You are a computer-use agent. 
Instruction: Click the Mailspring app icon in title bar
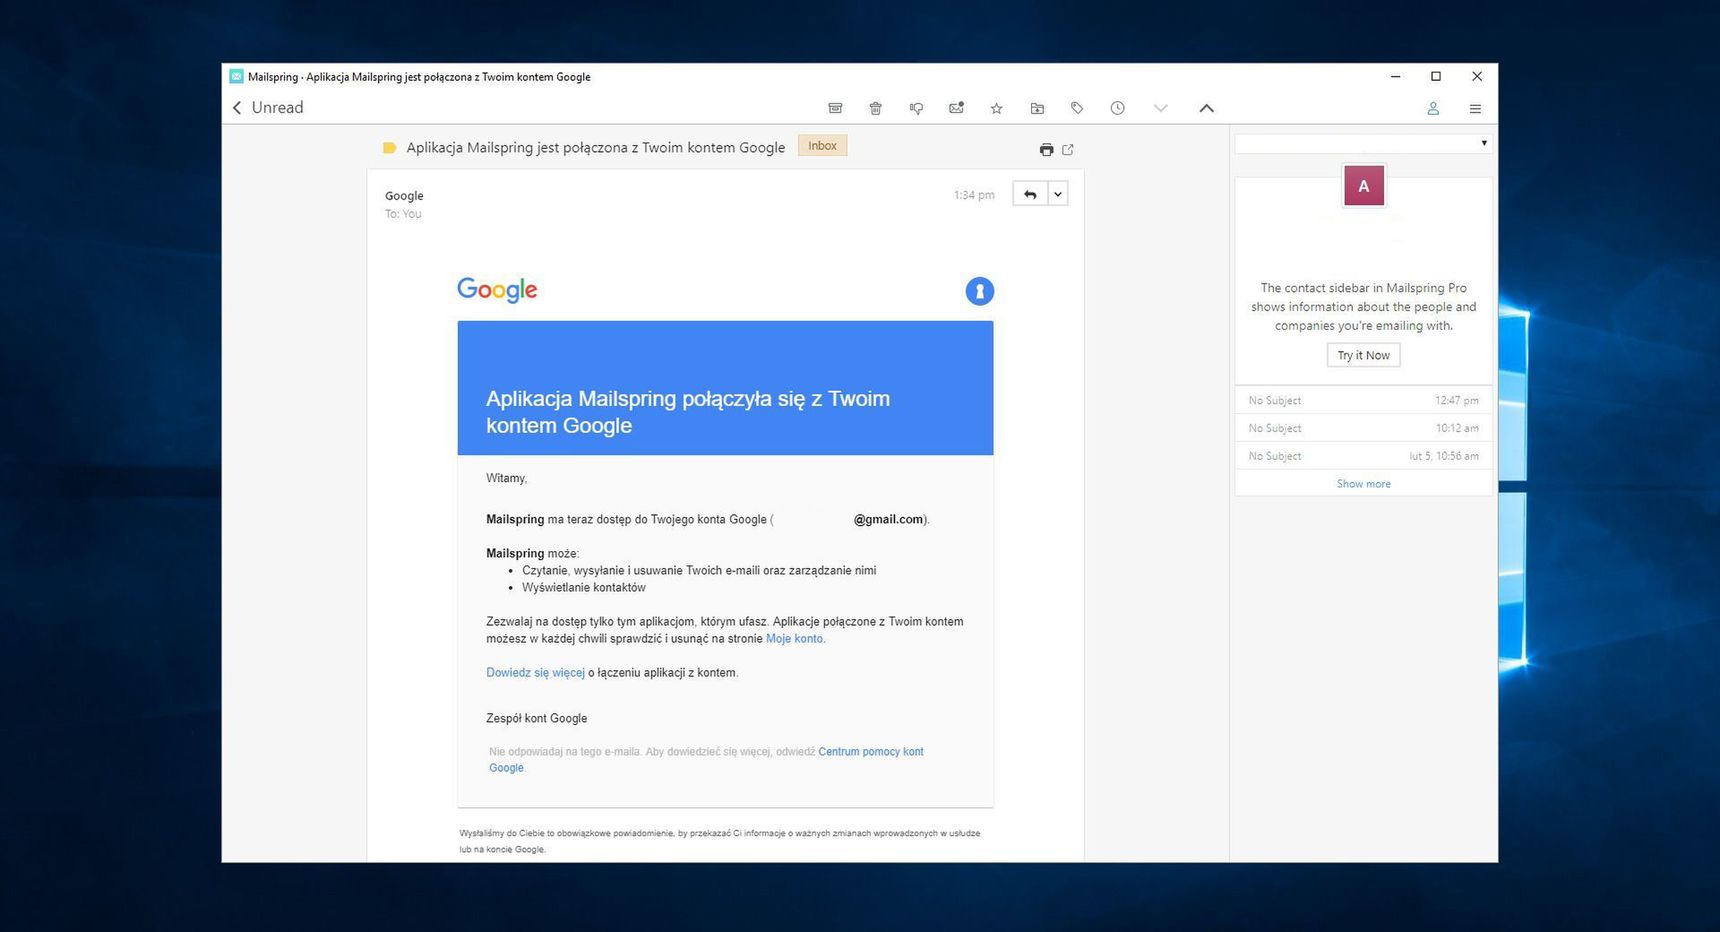coord(236,76)
